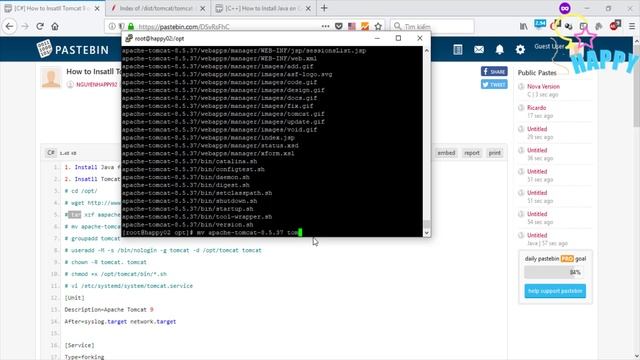Open the 'Ricardo' public paste
This screenshot has height=360, width=640.
[536, 108]
